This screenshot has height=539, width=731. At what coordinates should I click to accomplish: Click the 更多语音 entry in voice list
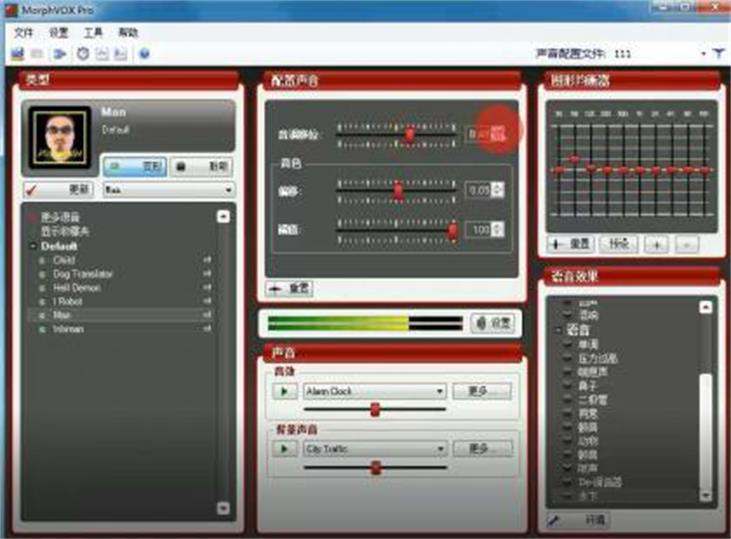pyautogui.click(x=61, y=217)
